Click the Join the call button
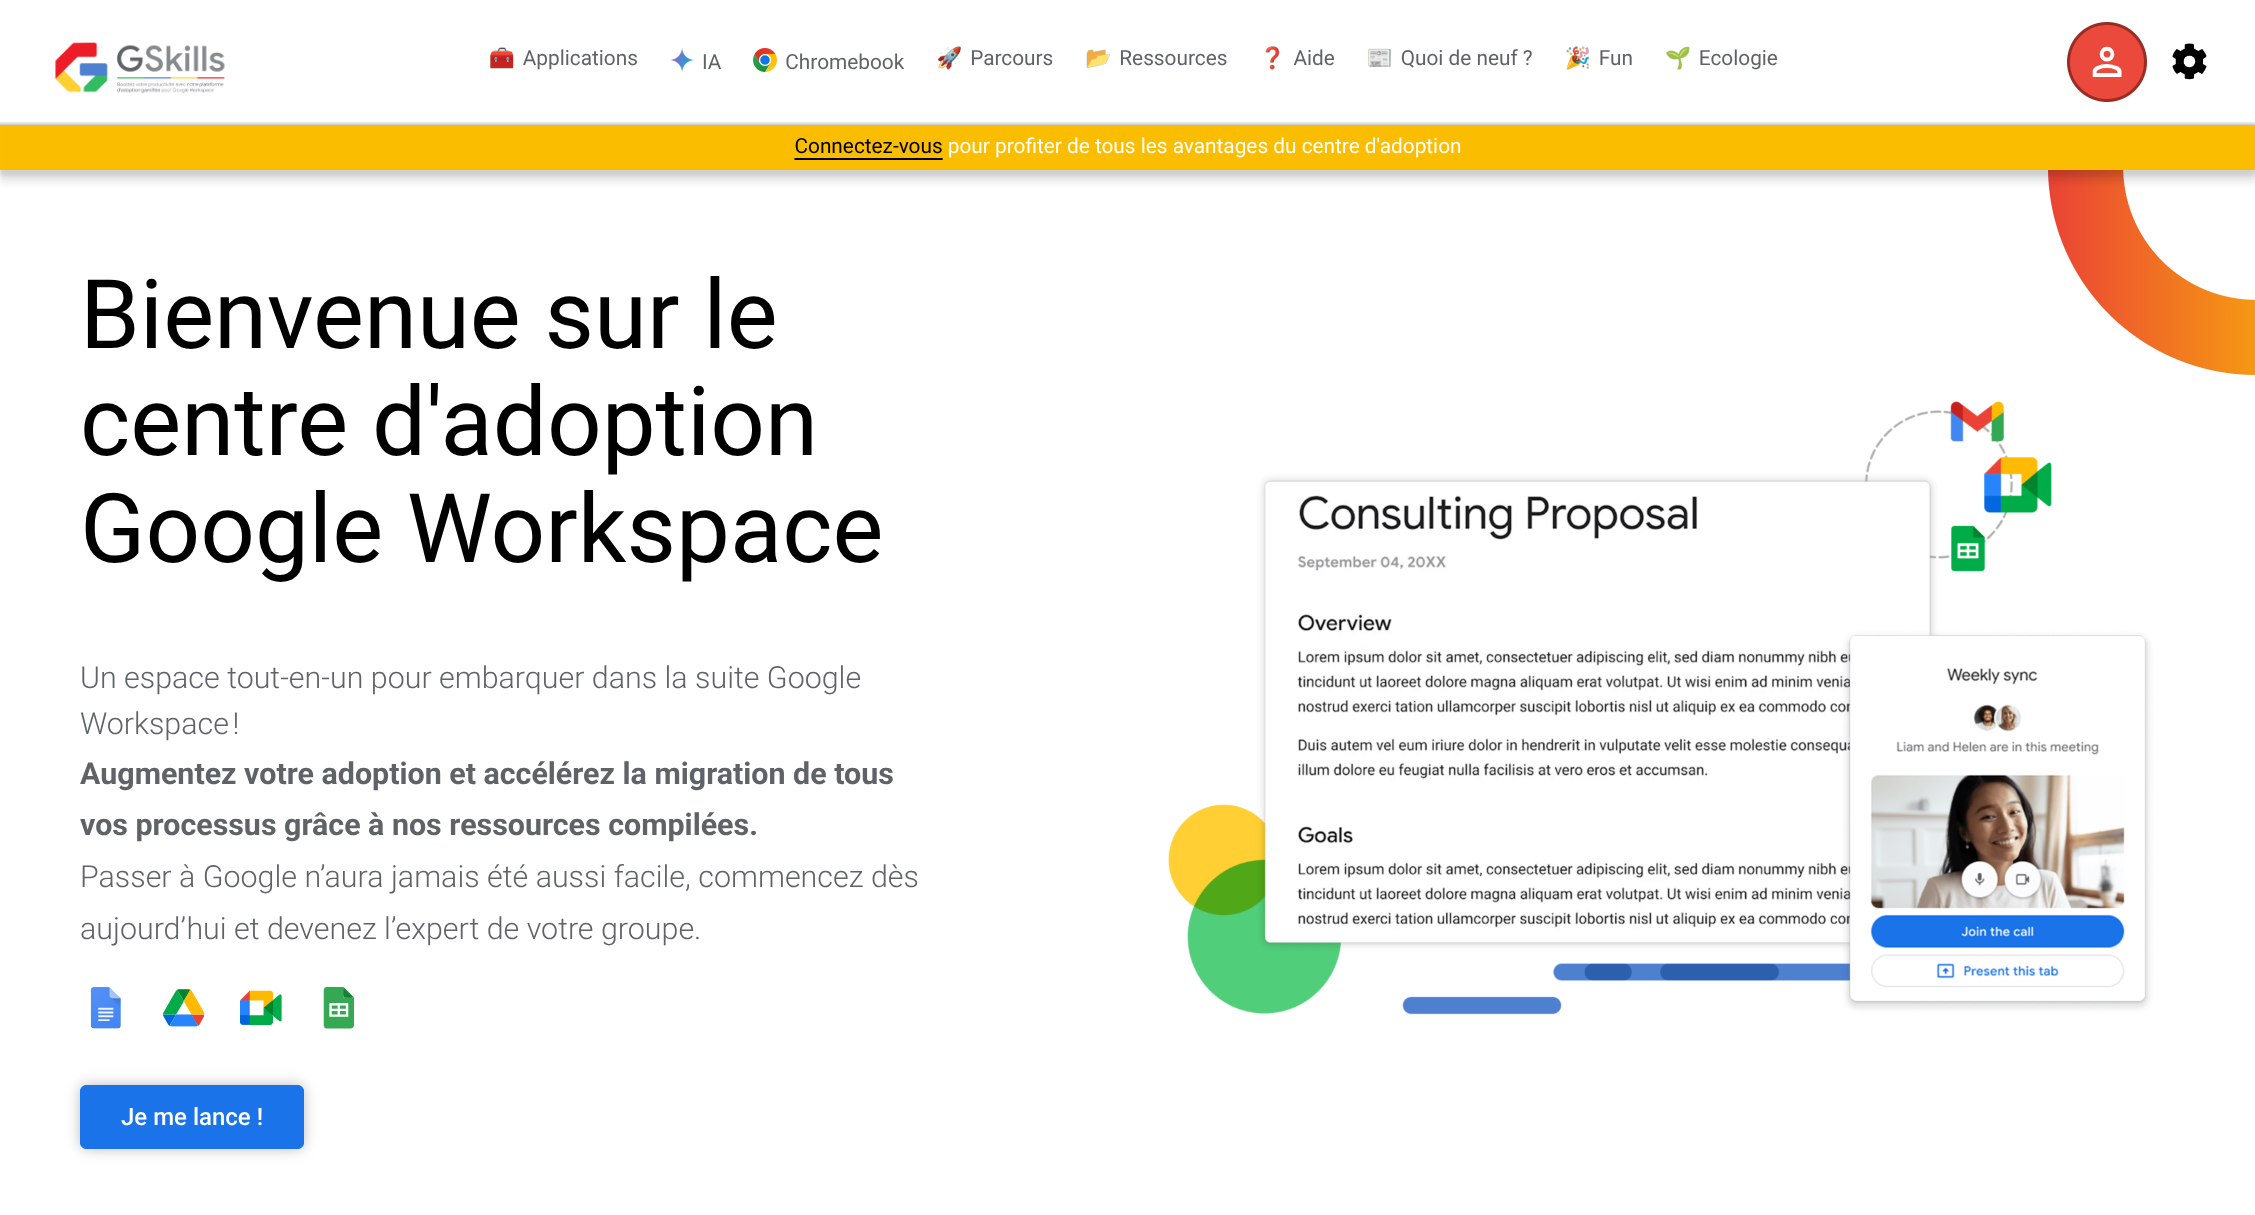The image size is (2255, 1215). point(1997,931)
